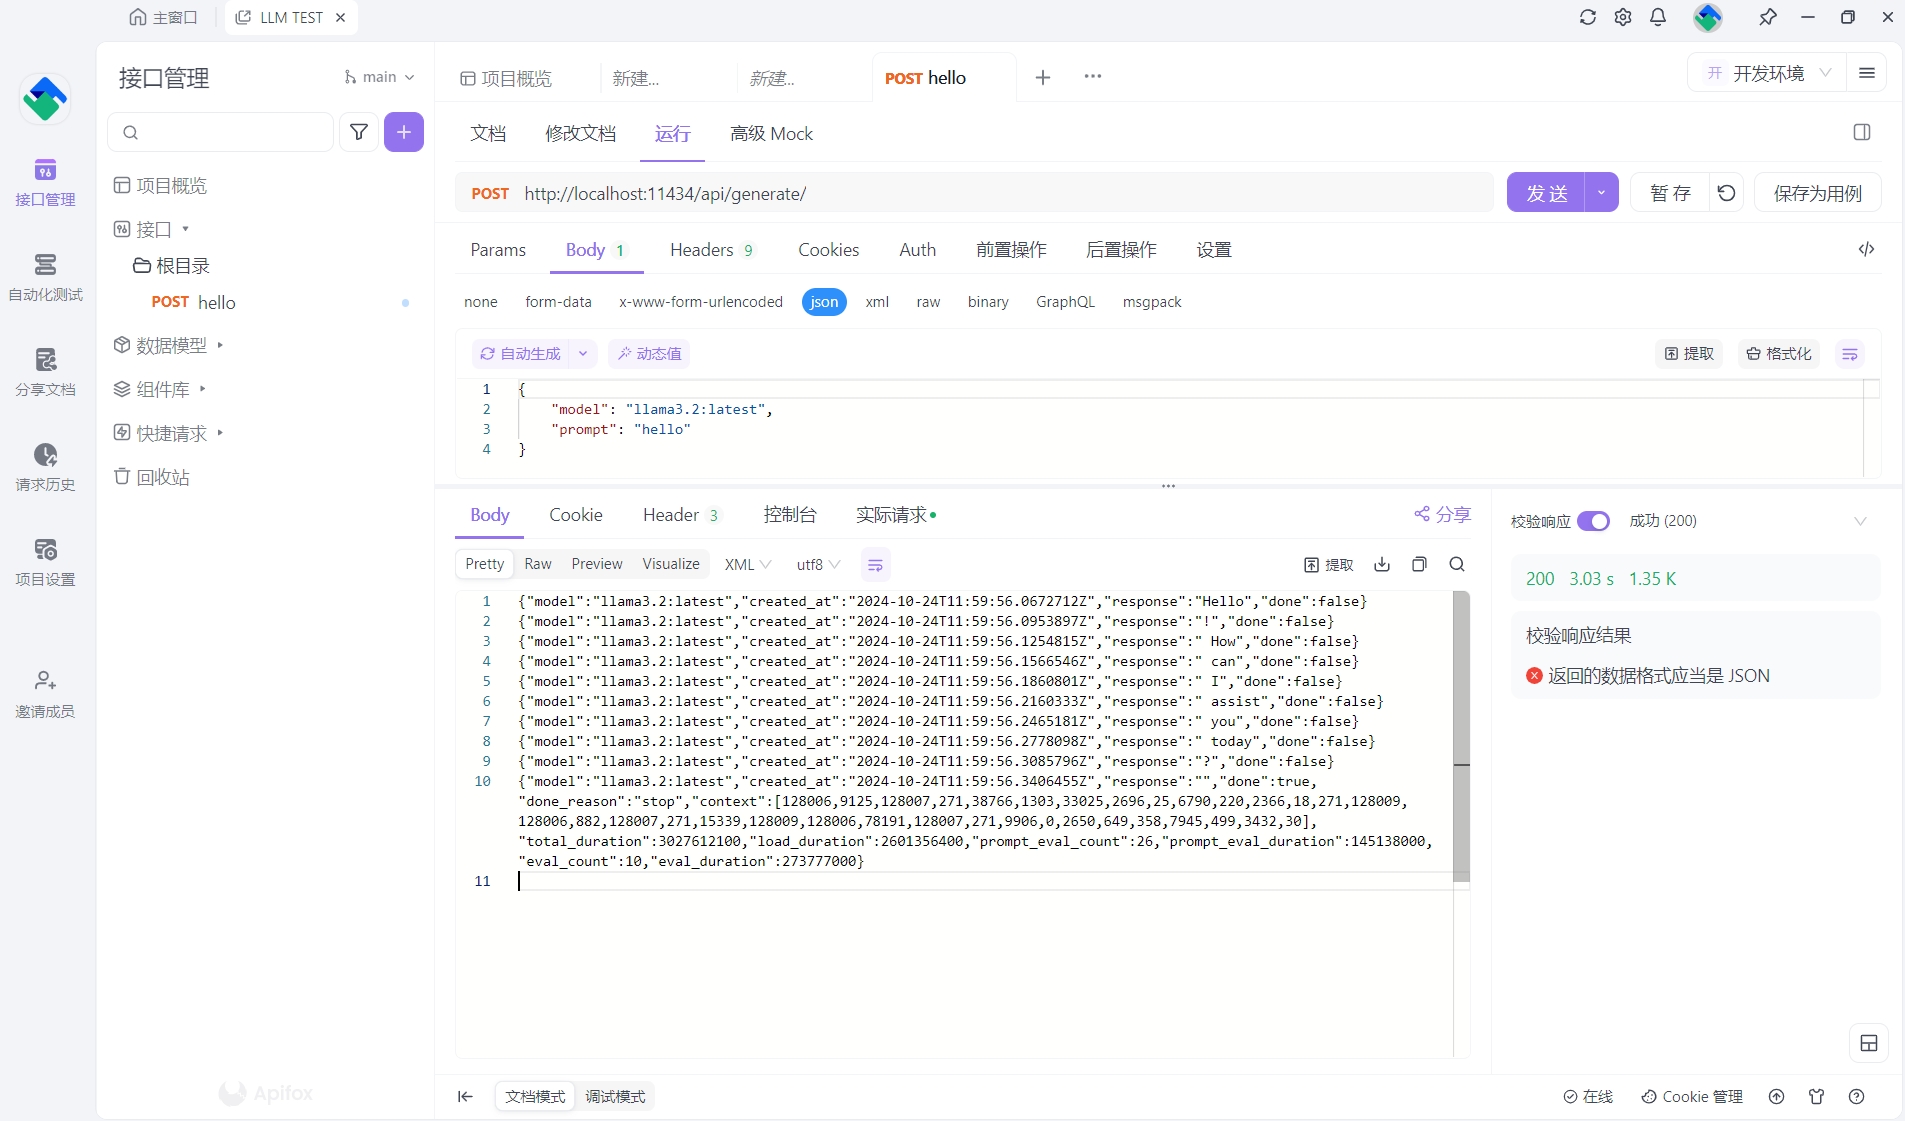The width and height of the screenshot is (1905, 1121).
Task: Open settings gear in title bar
Action: click(1623, 17)
